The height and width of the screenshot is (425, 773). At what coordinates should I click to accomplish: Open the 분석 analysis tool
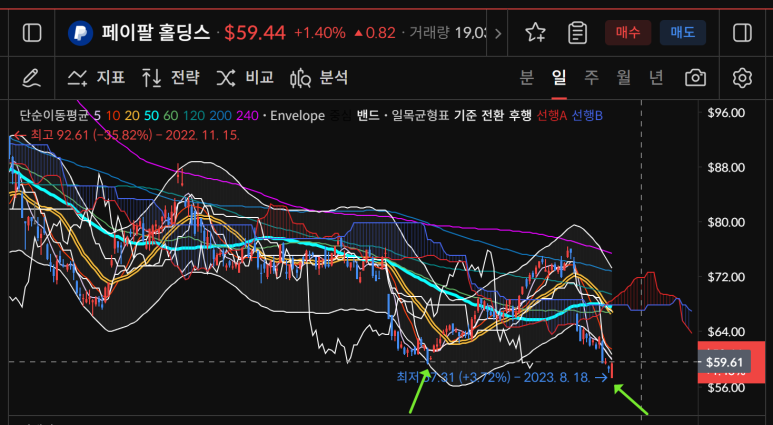tap(319, 78)
